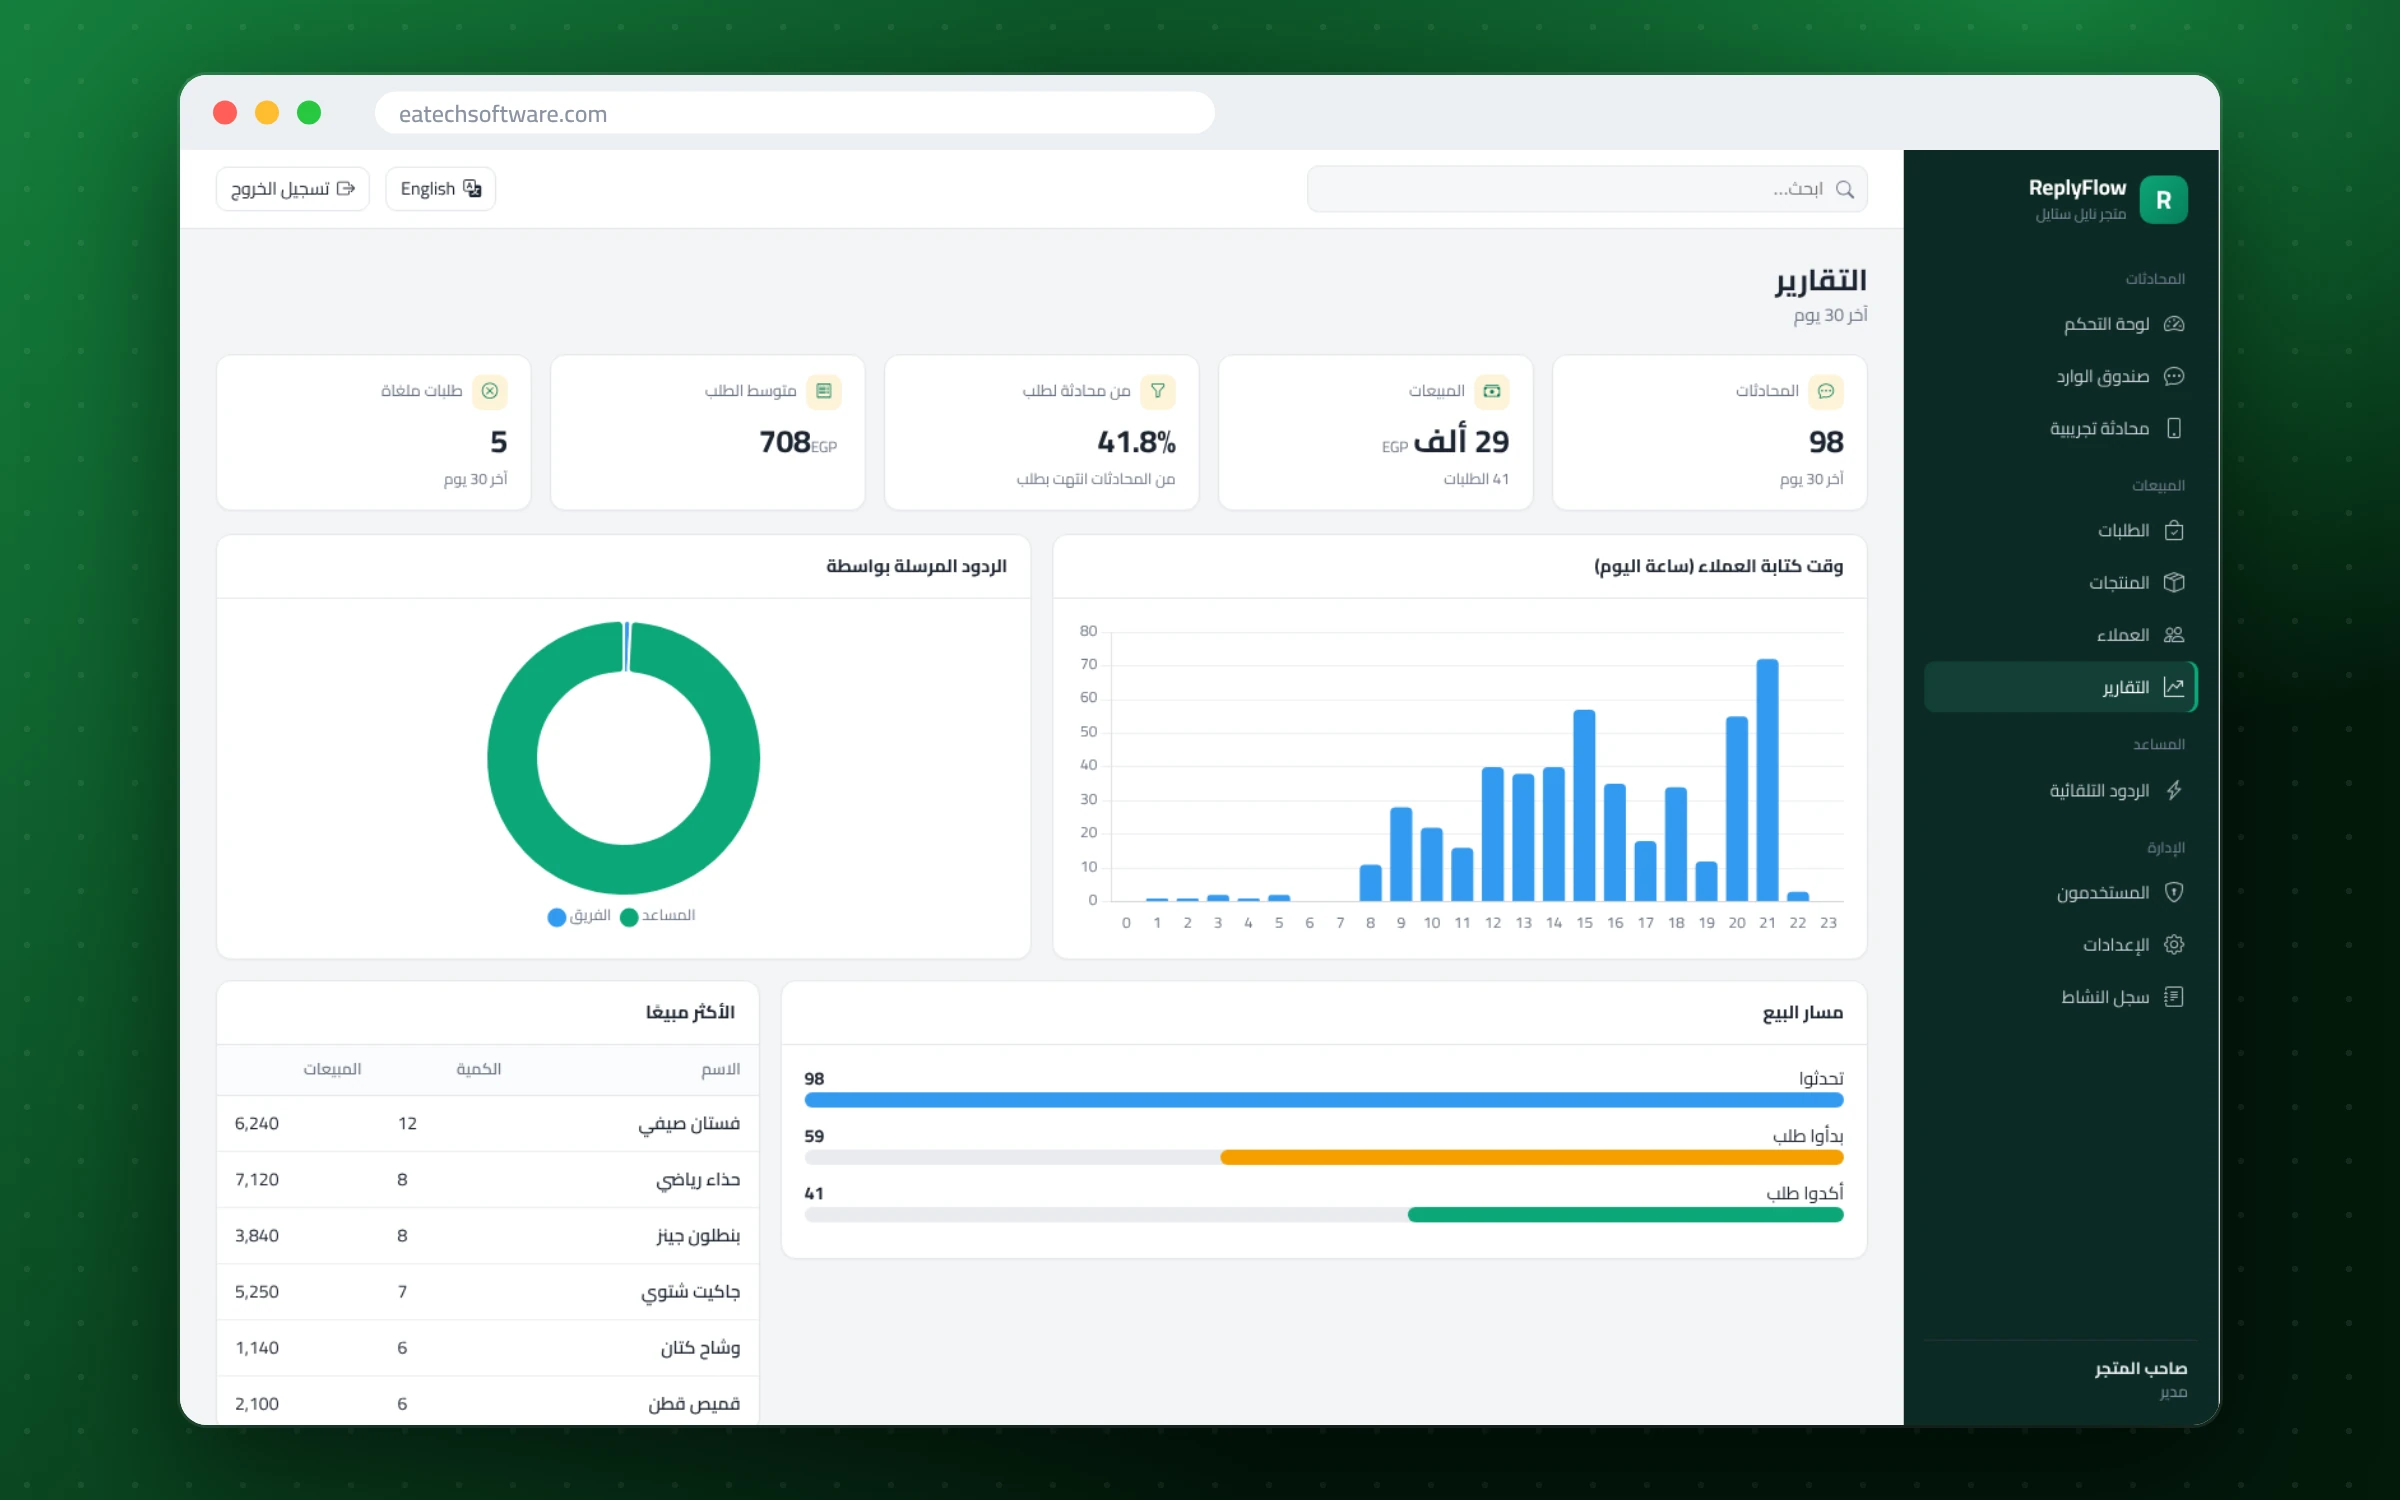The image size is (2400, 1500).
Task: Click the blue تحدثوا funnel bar
Action: pos(1323,1100)
